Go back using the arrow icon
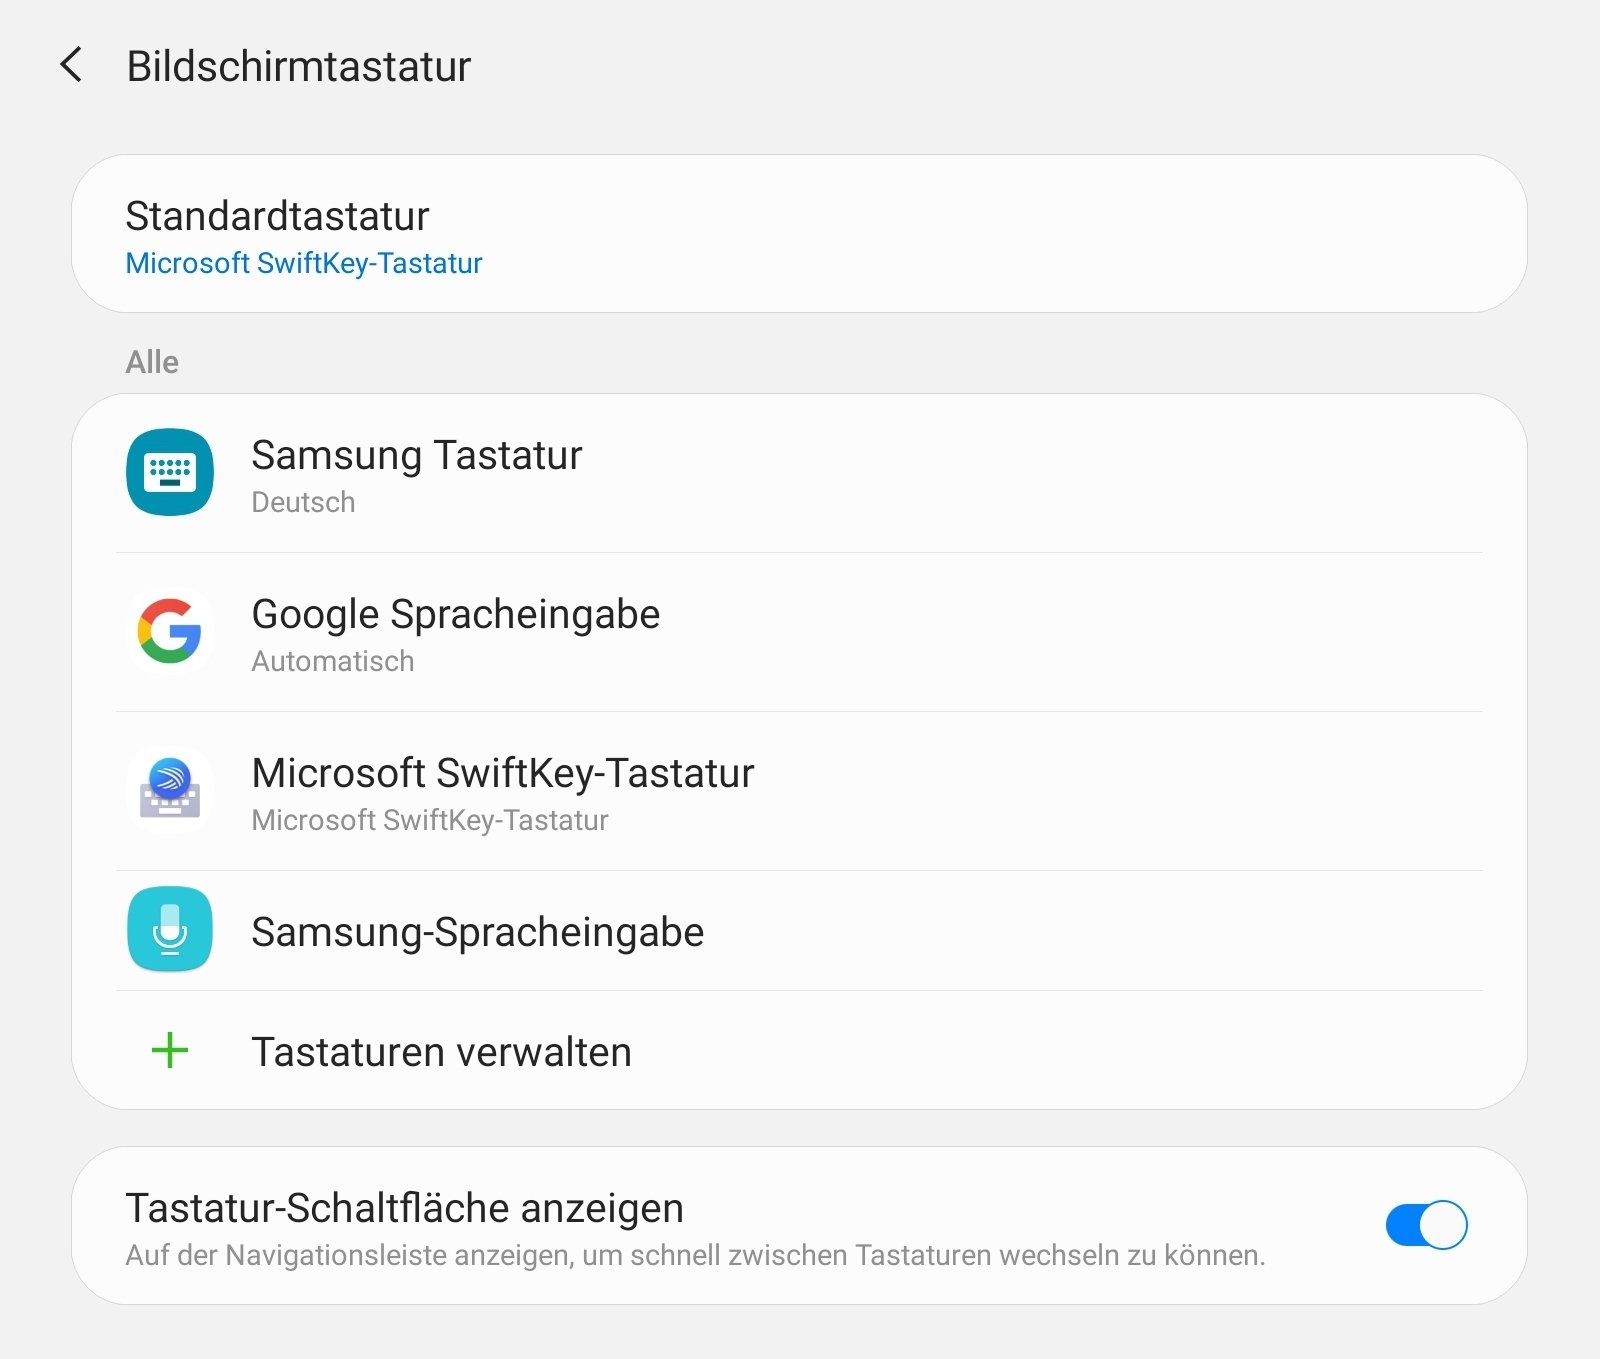 (x=71, y=65)
